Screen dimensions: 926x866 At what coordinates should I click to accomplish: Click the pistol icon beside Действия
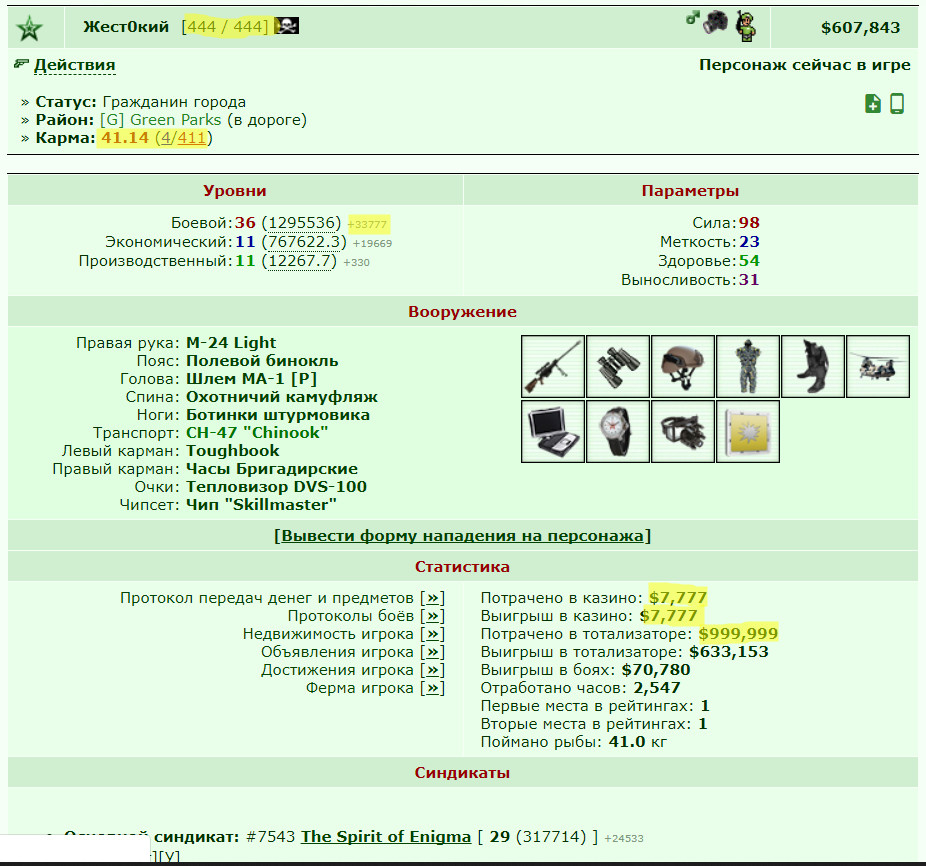click(21, 64)
